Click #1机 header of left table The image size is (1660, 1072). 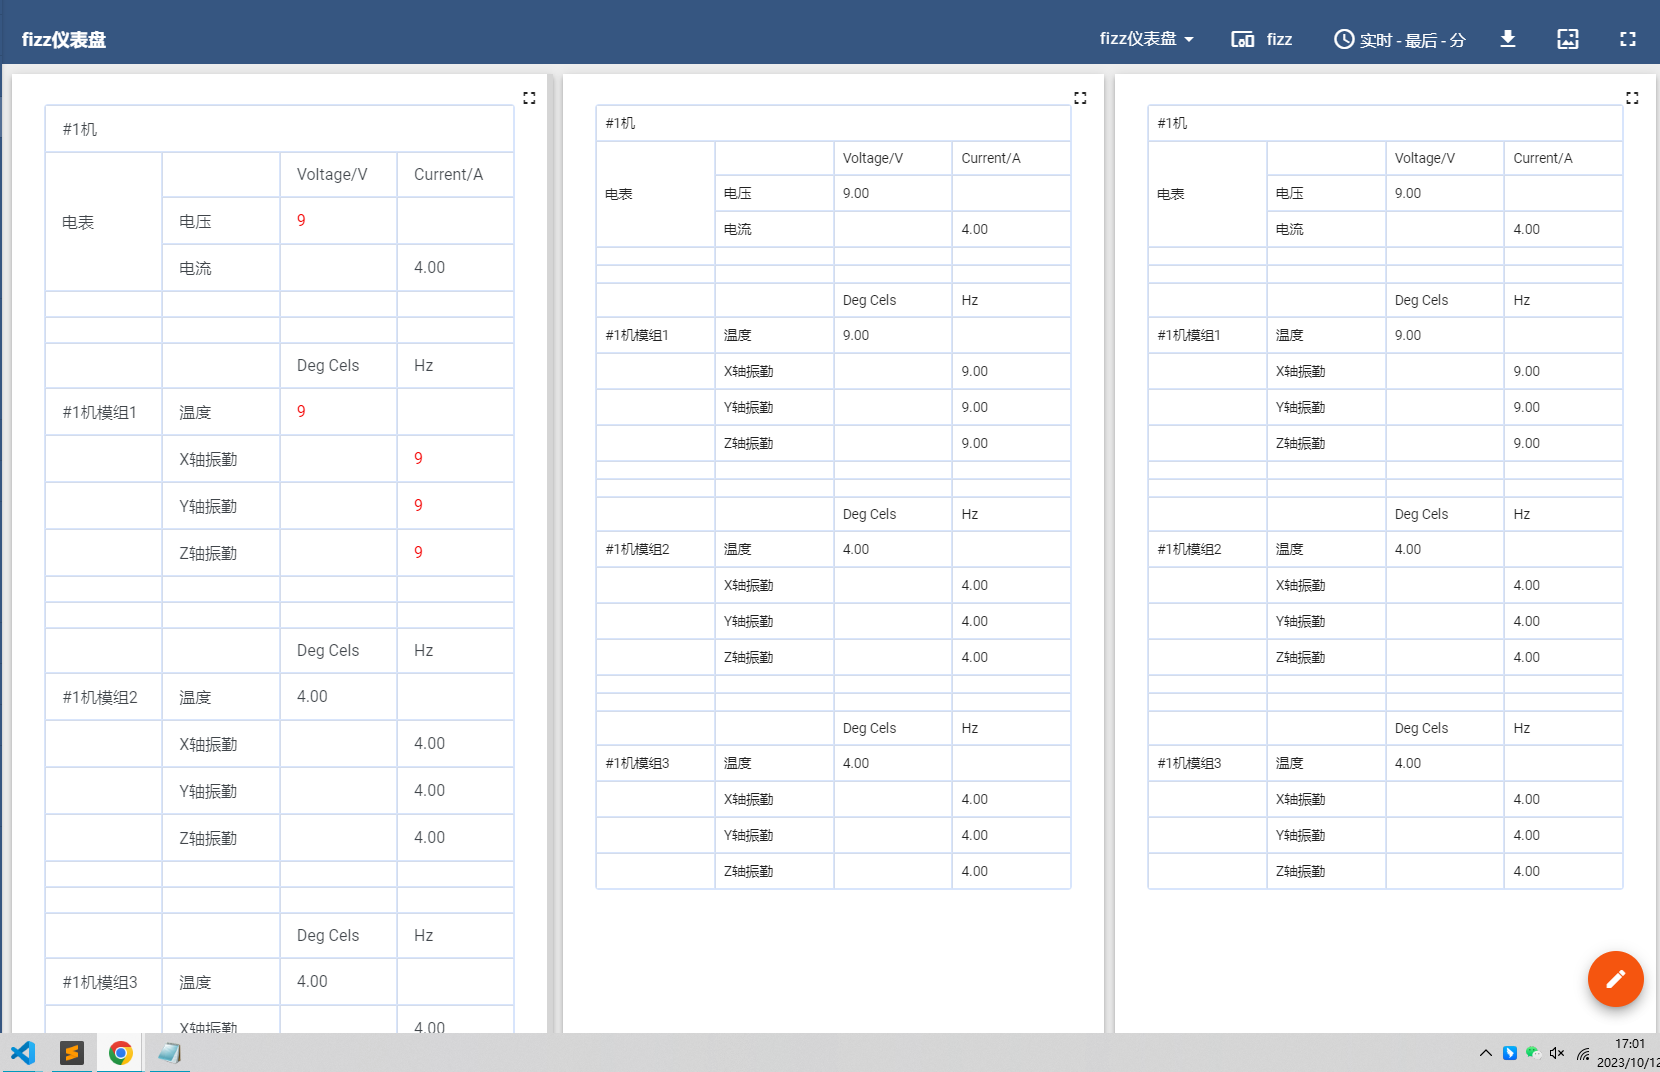click(80, 129)
